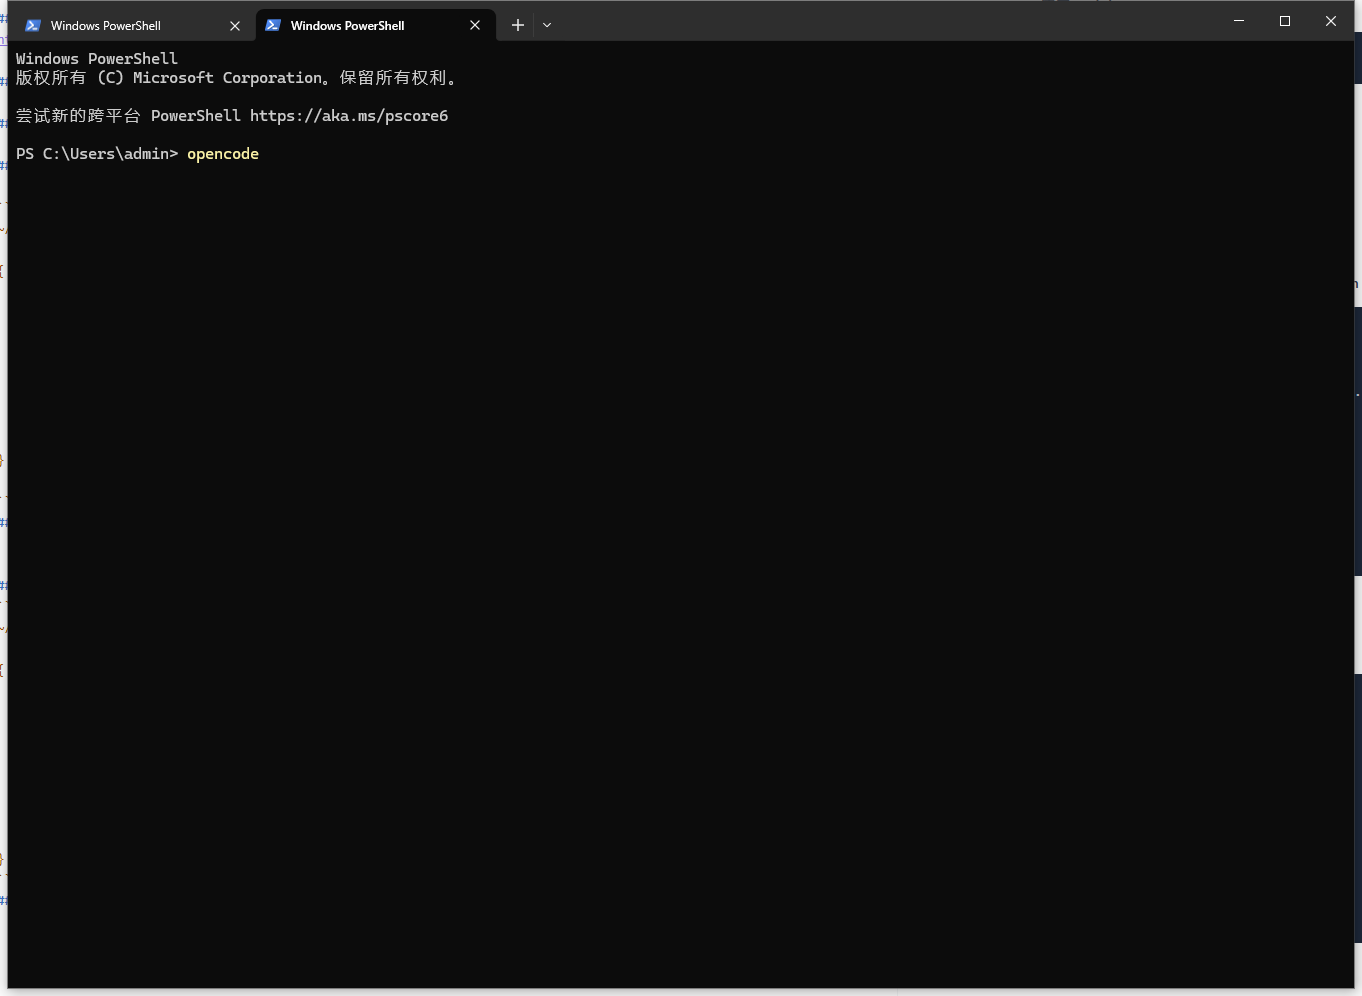Expand the new tab profile dropdown

(x=547, y=25)
